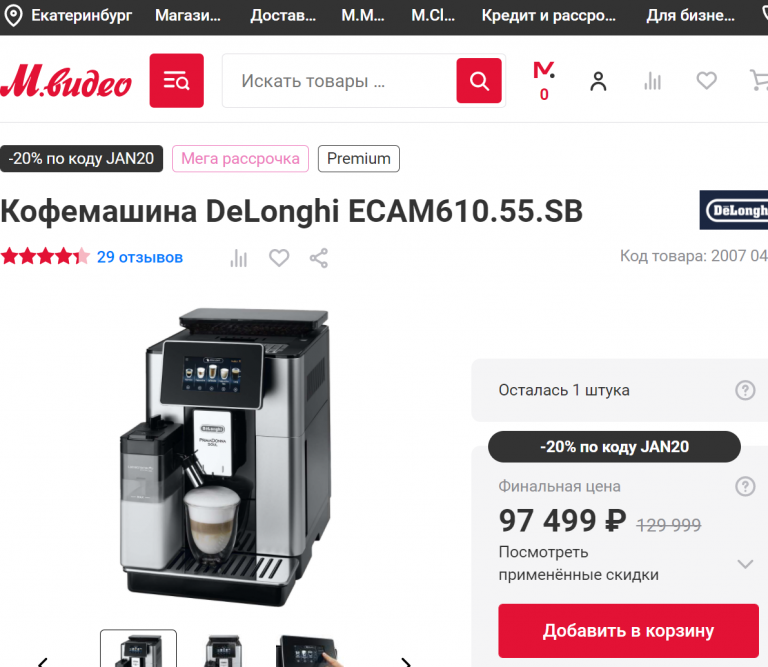768x667 pixels.
Task: Open help for Финальная цена
Action: pyautogui.click(x=745, y=486)
